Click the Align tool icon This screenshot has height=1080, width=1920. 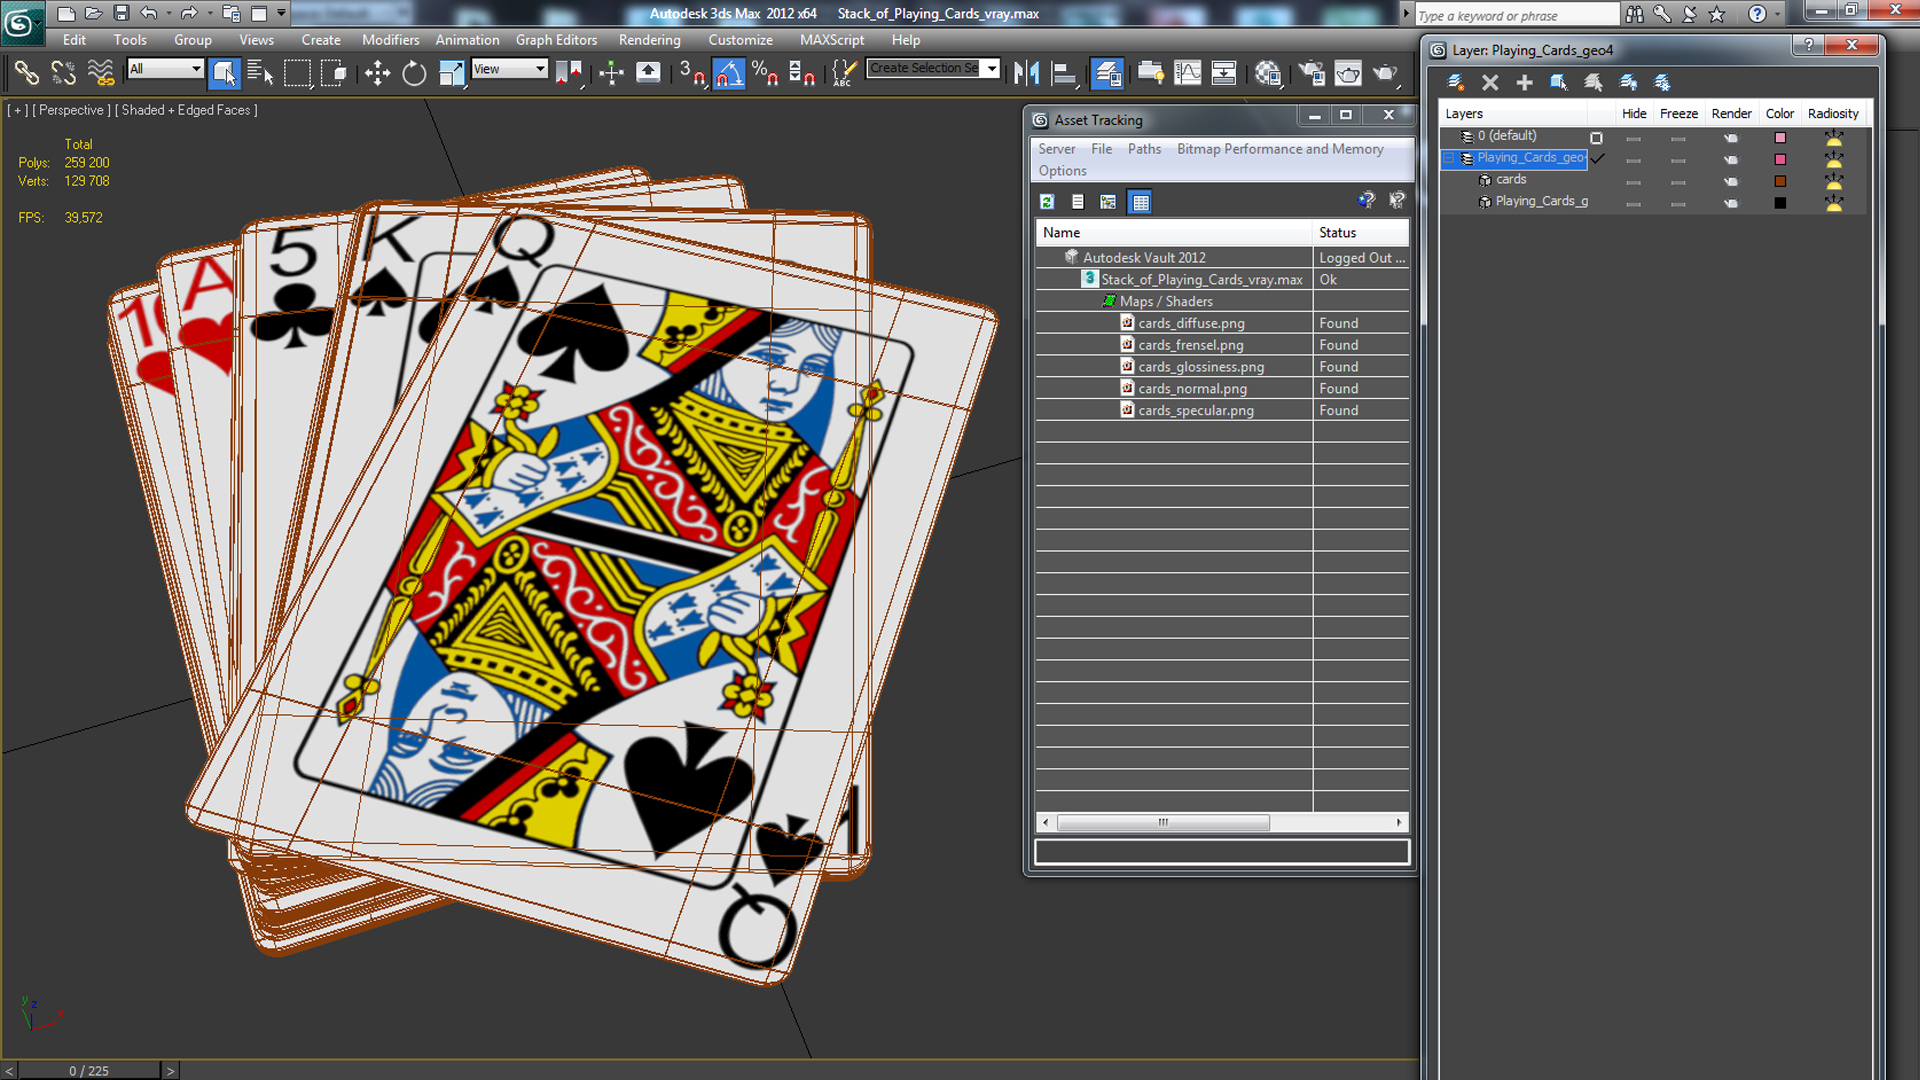(x=1064, y=72)
